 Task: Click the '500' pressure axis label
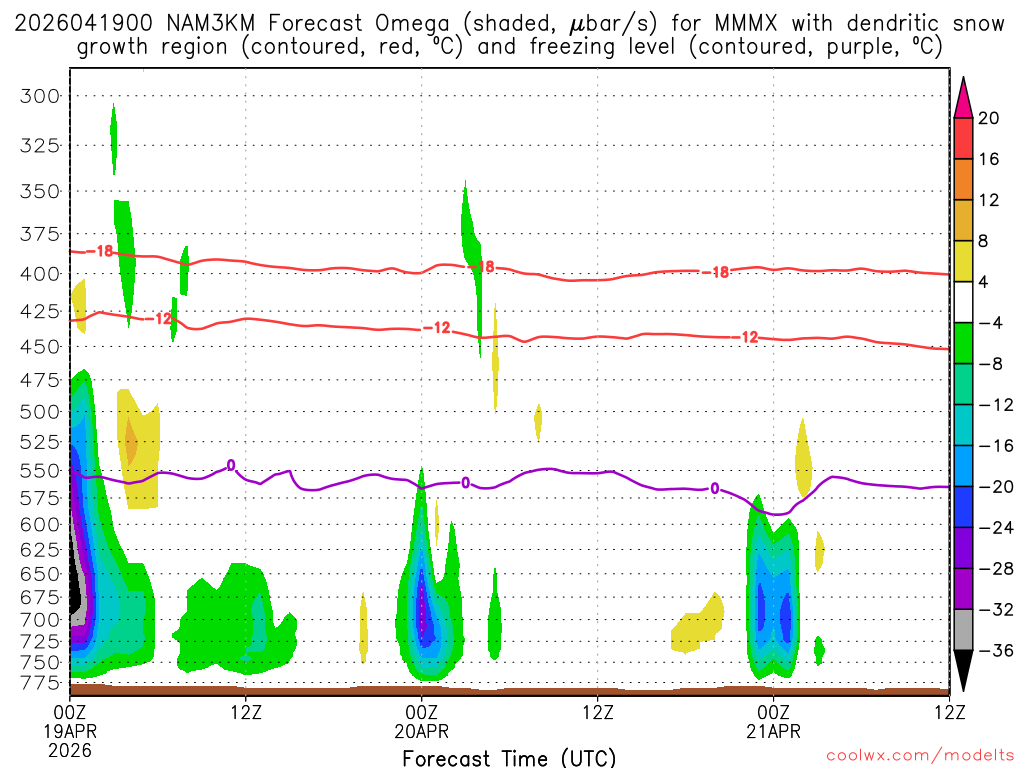coord(40,412)
